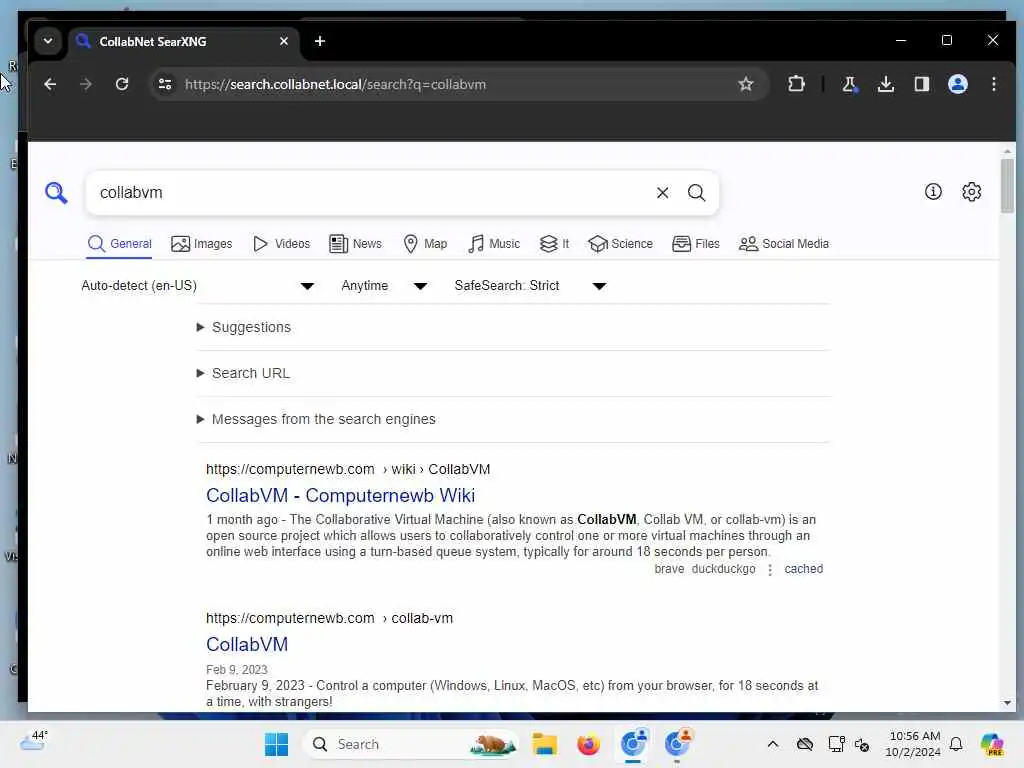Image resolution: width=1024 pixels, height=768 pixels.
Task: Click the browser address bar URL
Action: tap(335, 84)
